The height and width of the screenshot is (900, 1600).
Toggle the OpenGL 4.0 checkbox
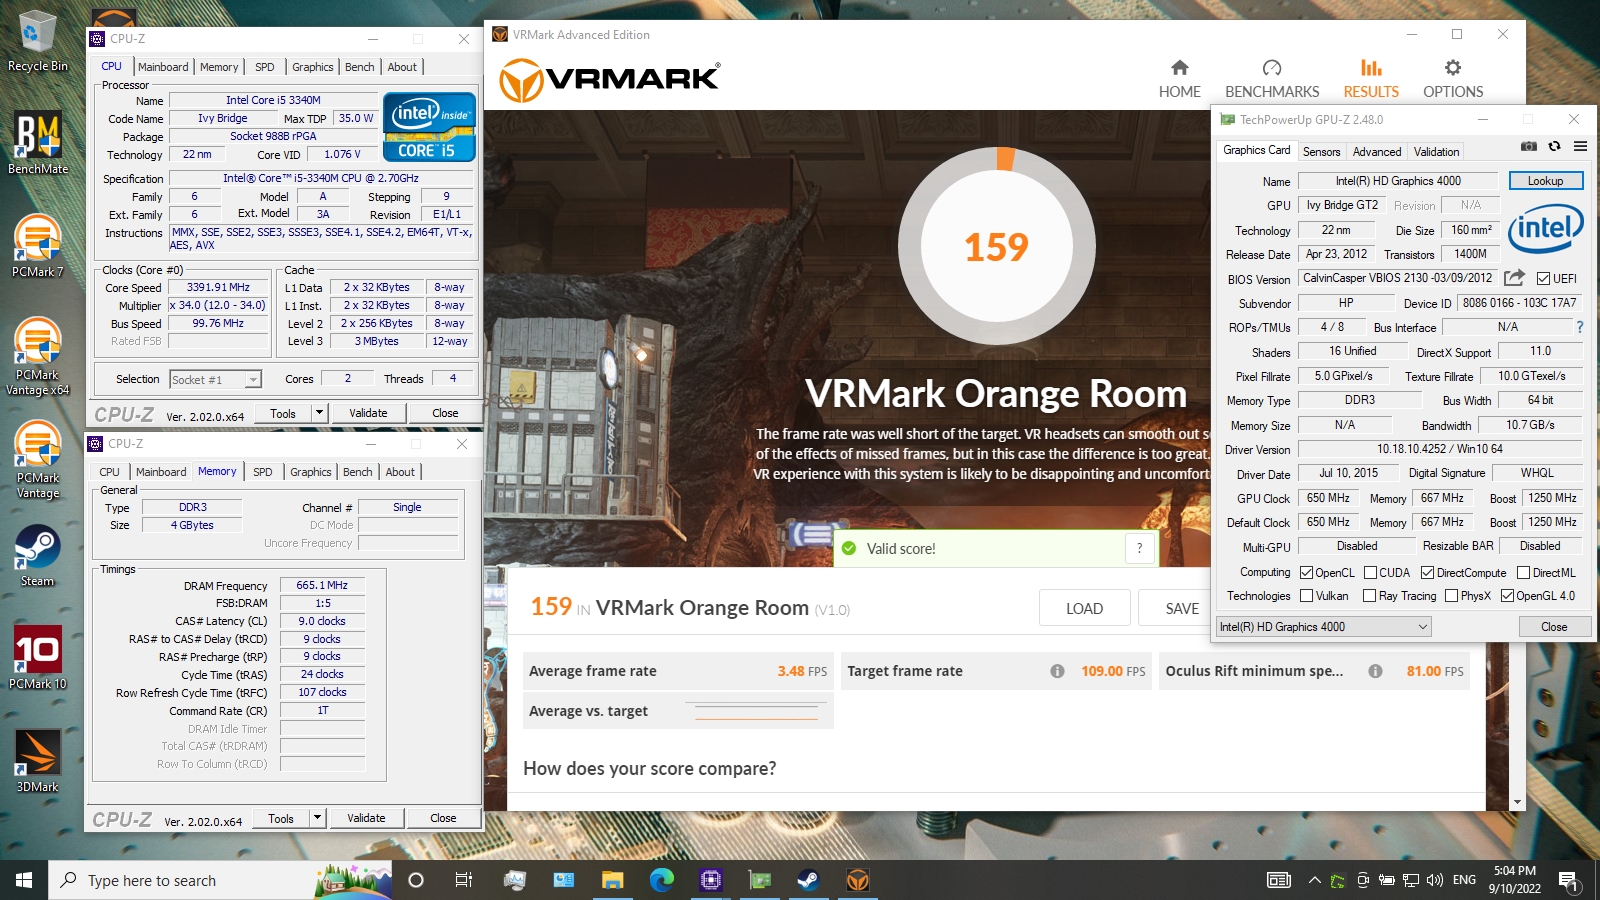(1507, 596)
